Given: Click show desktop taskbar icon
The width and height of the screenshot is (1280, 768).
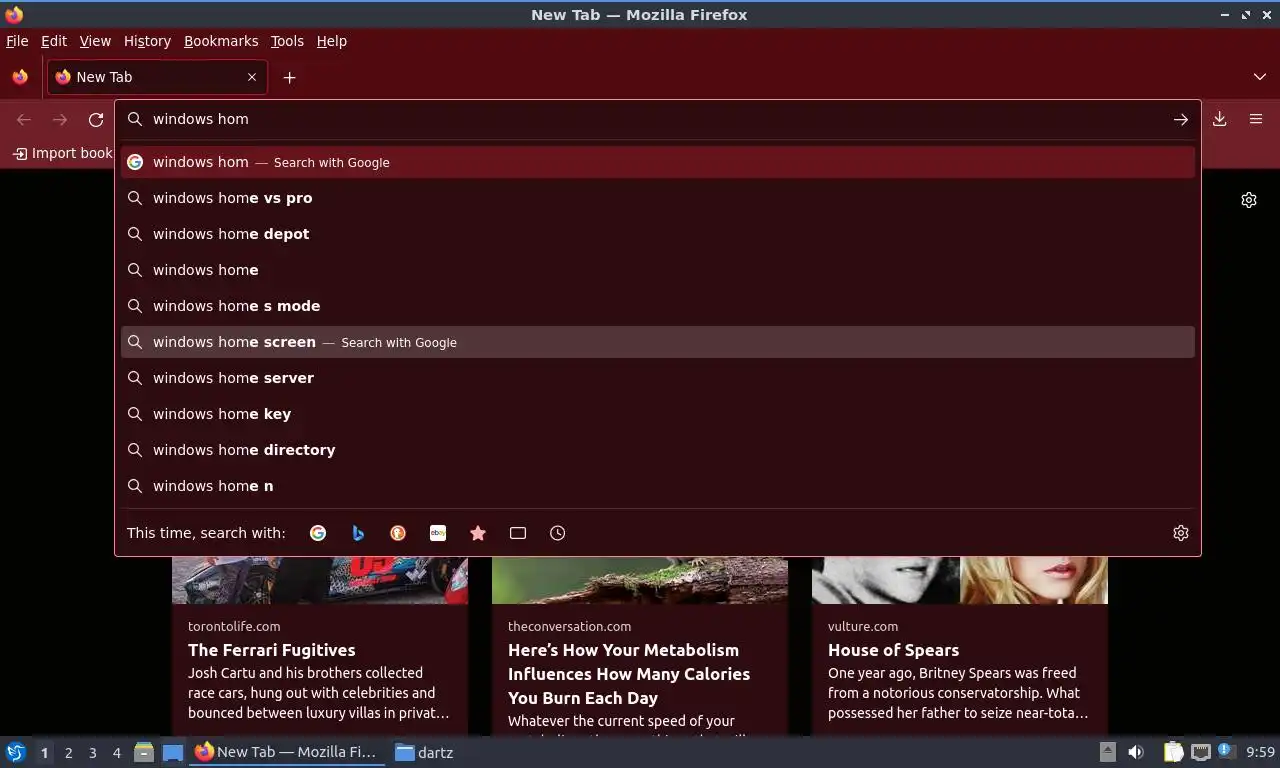Looking at the screenshot, I should (173, 752).
